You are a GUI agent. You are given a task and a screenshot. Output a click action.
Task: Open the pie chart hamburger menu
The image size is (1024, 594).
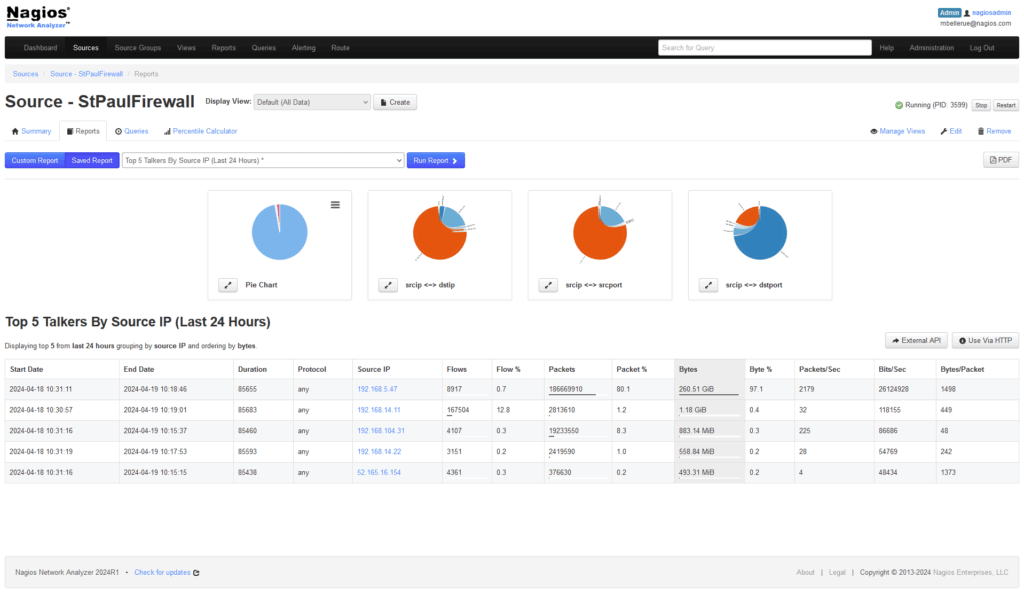335,204
